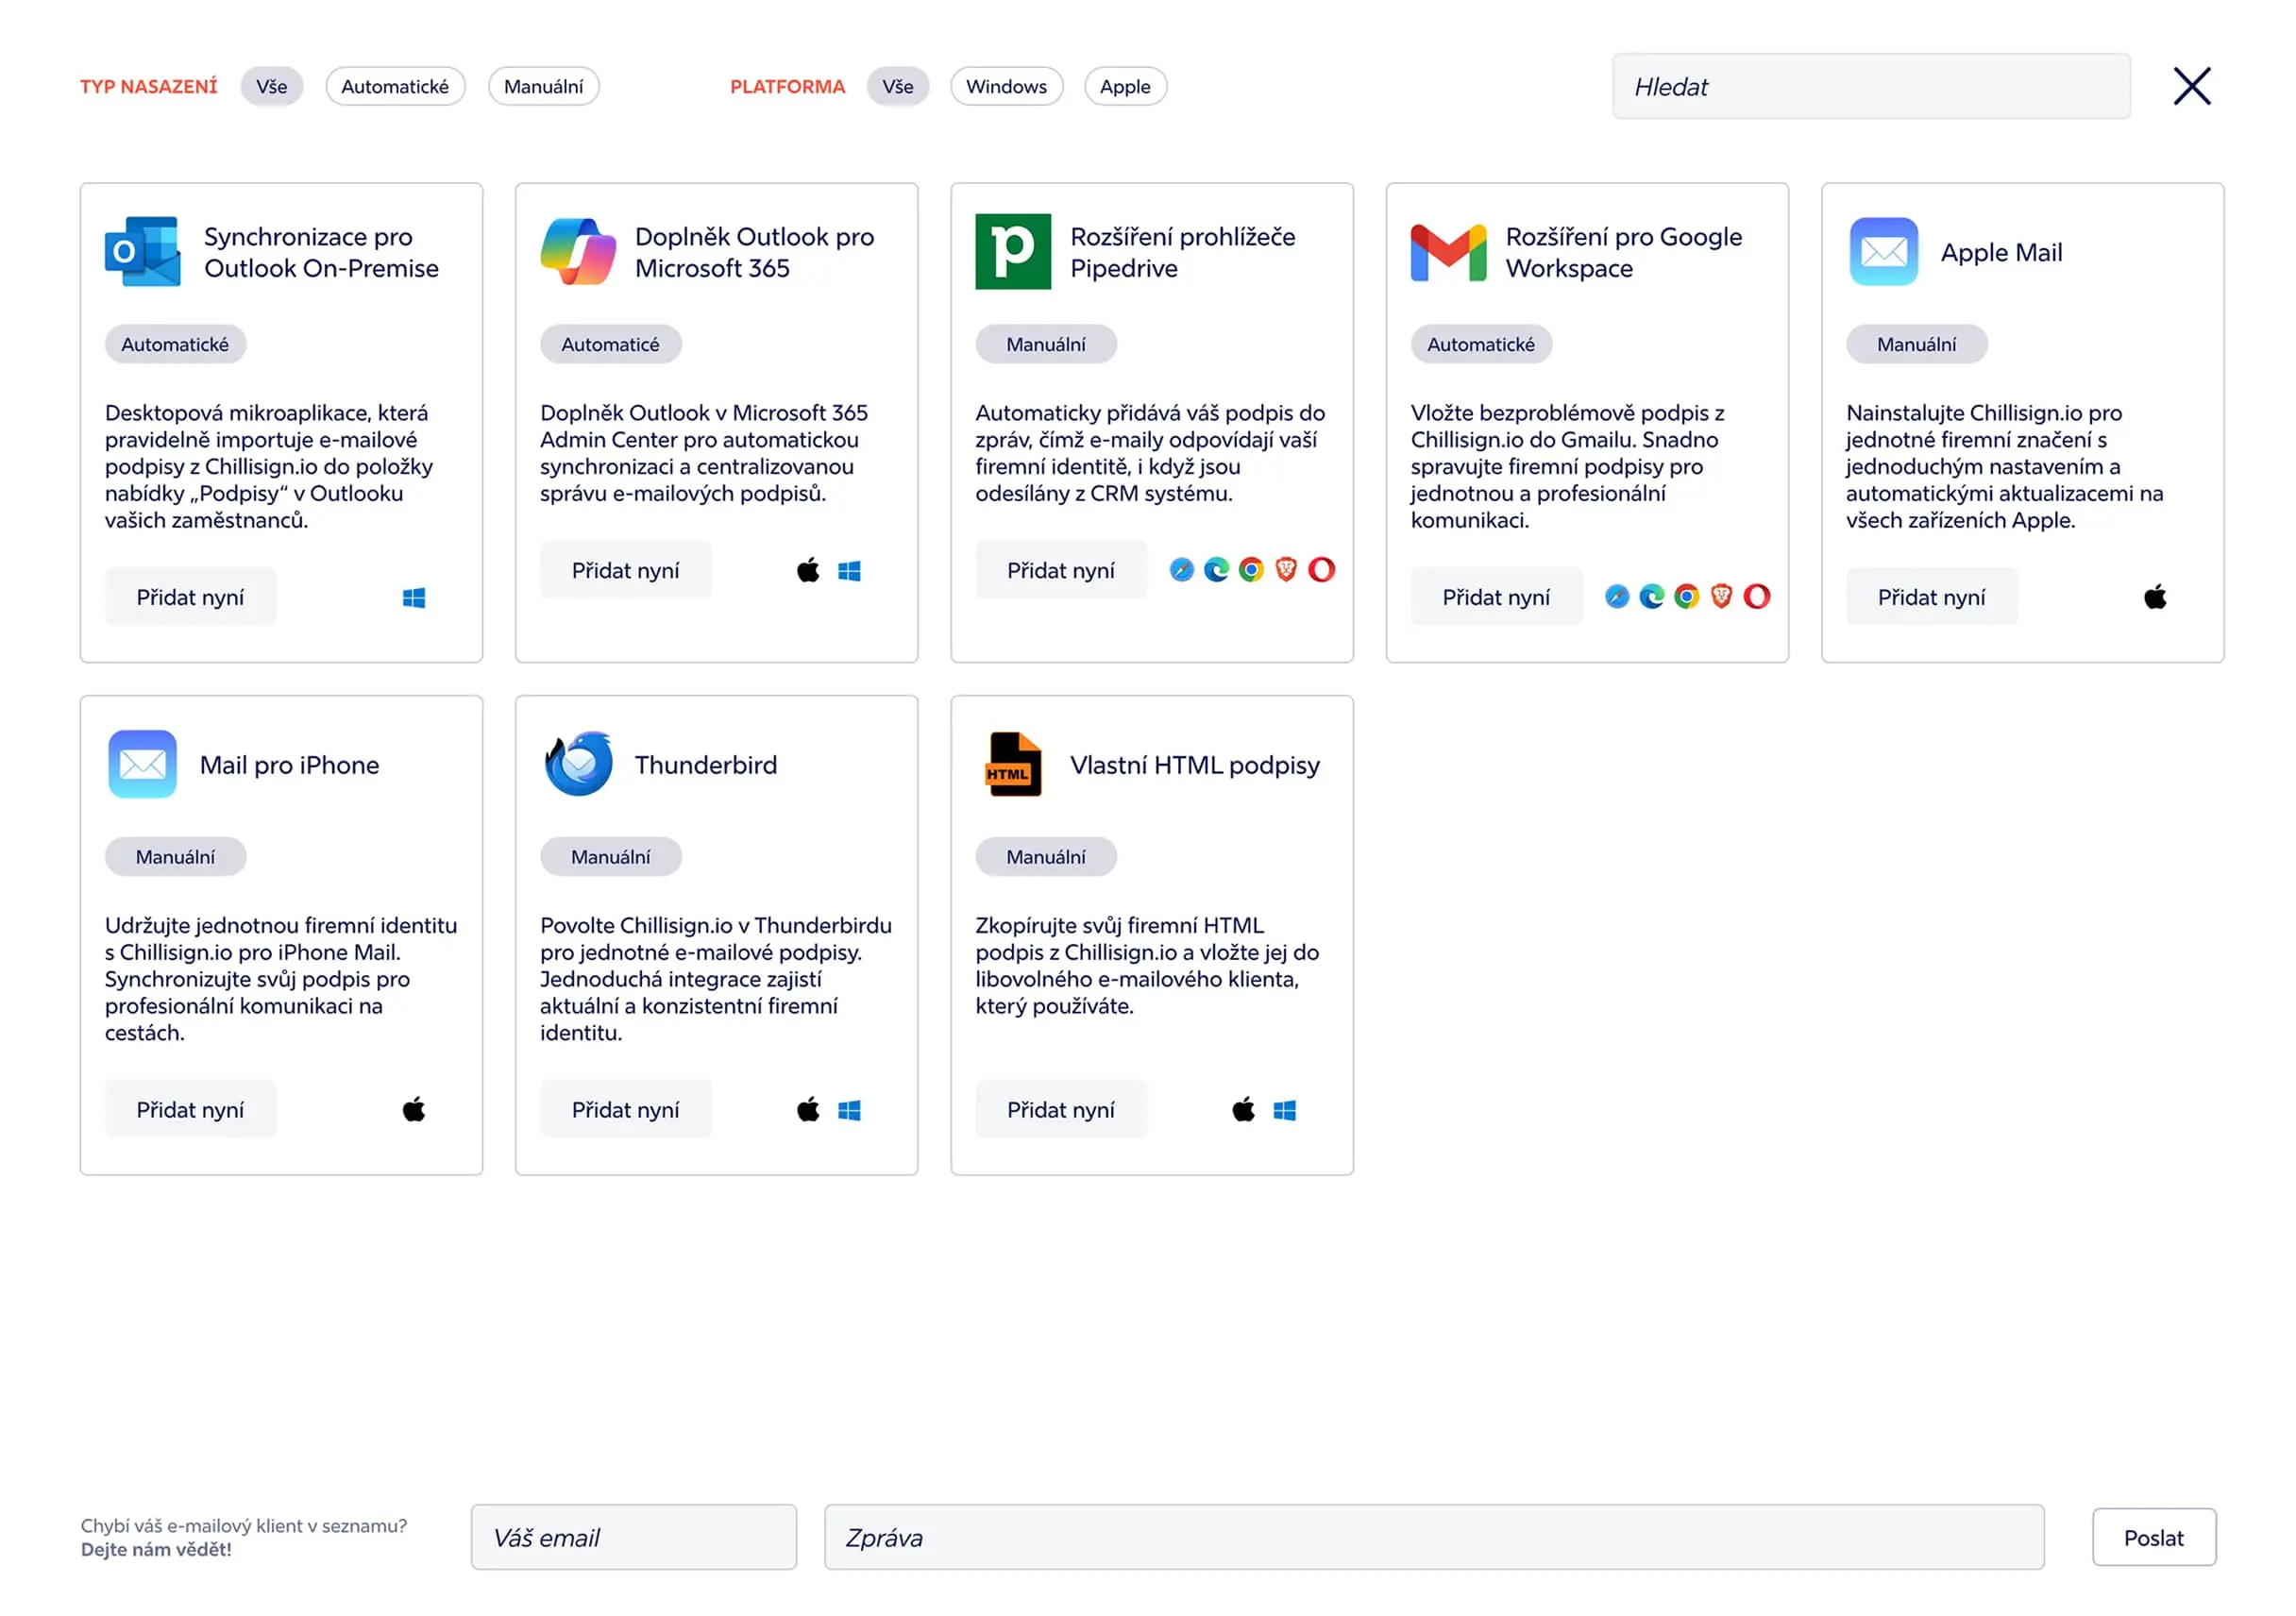Screen dimensions: 2296x1616
Task: Click title Rozšíření prohlížeče Pipedrive
Action: click(1183, 252)
